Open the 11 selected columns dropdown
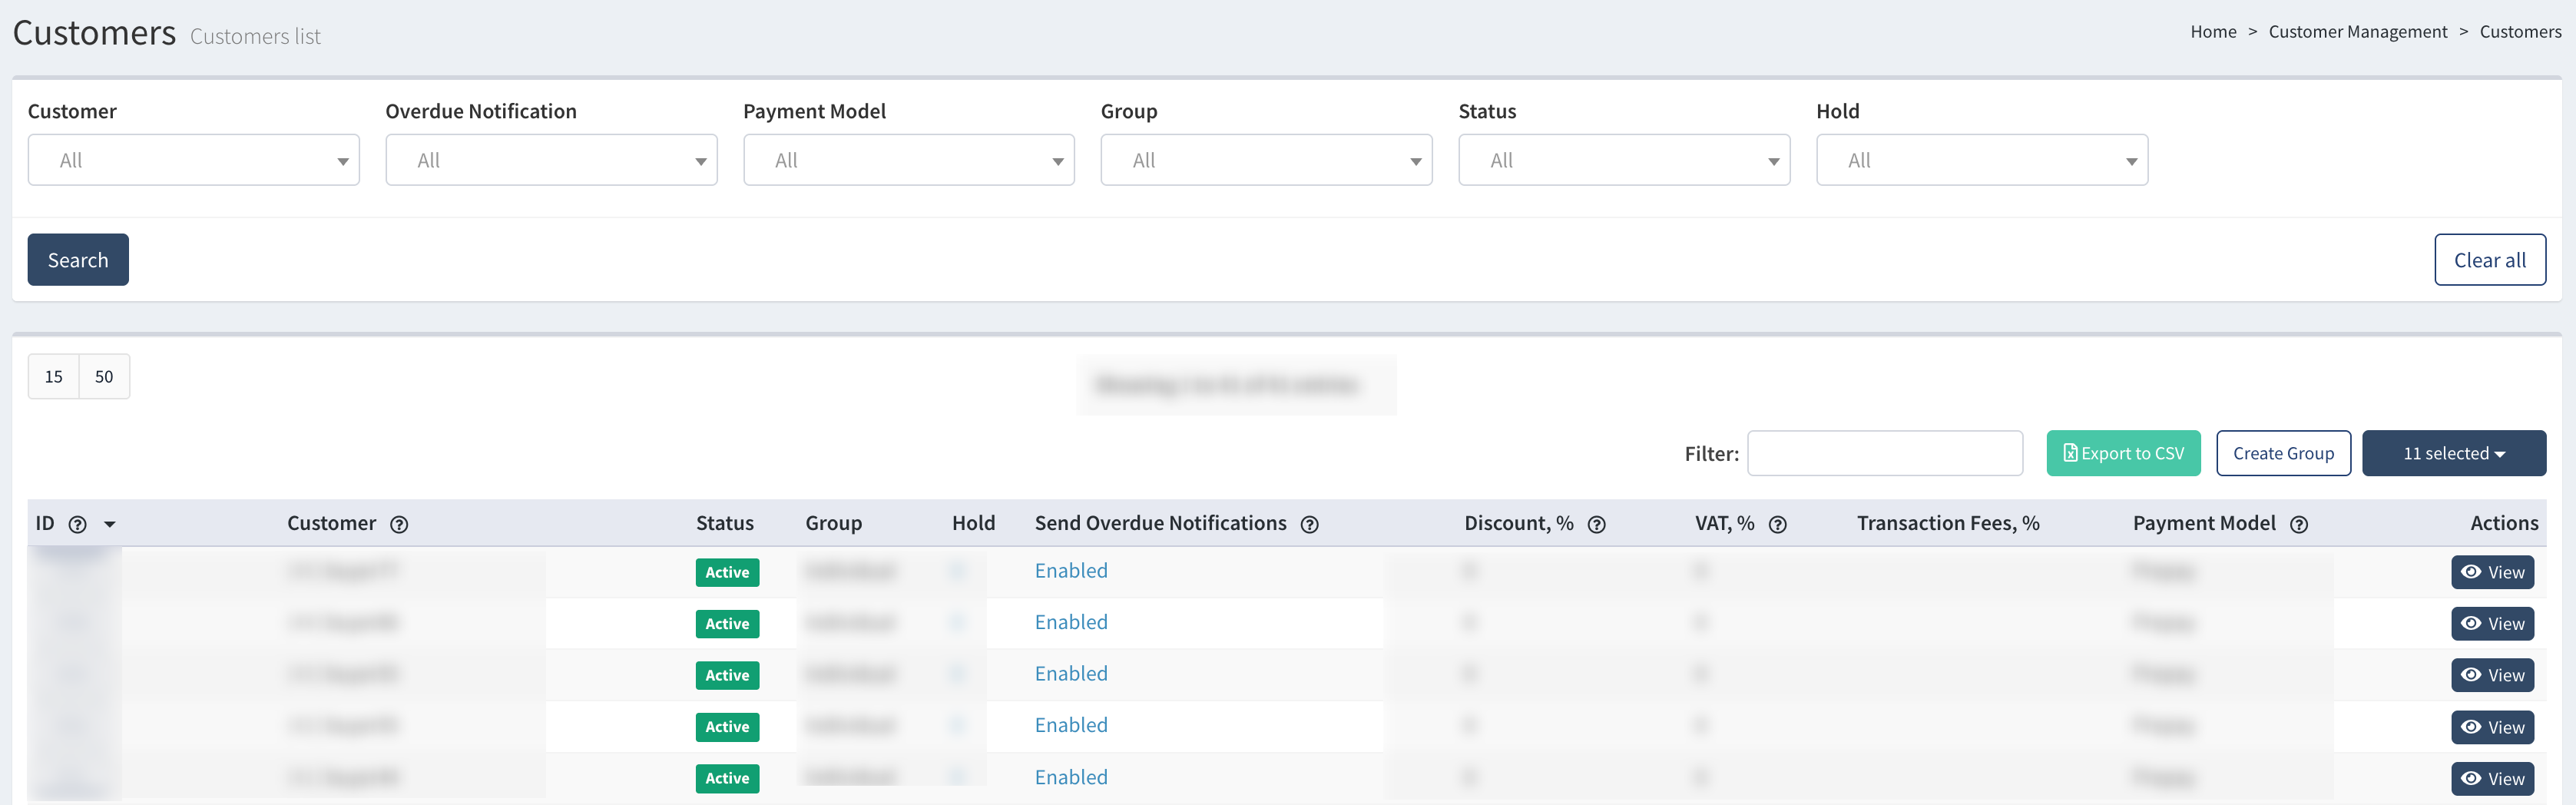This screenshot has height=805, width=2576. point(2453,453)
